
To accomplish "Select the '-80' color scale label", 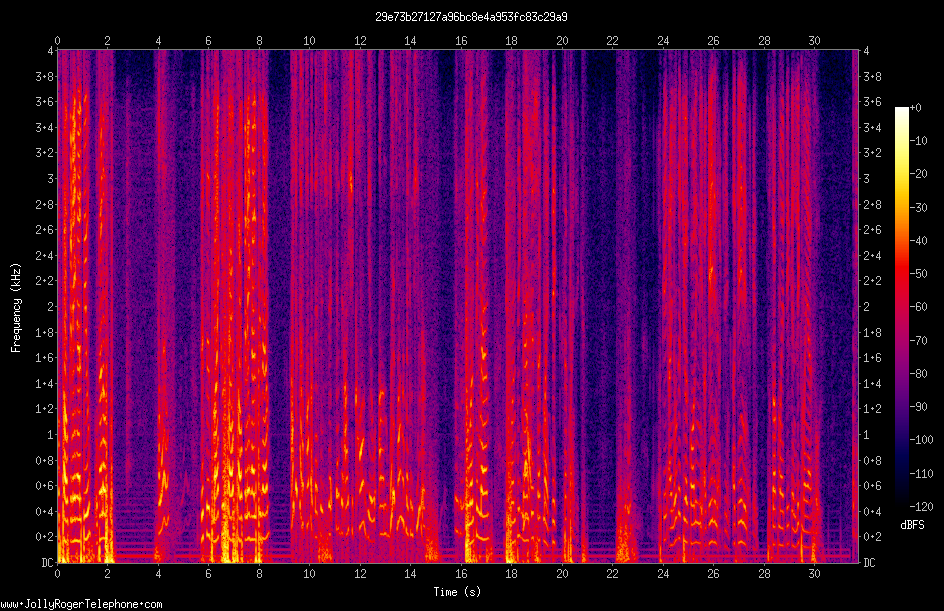I will (x=919, y=374).
